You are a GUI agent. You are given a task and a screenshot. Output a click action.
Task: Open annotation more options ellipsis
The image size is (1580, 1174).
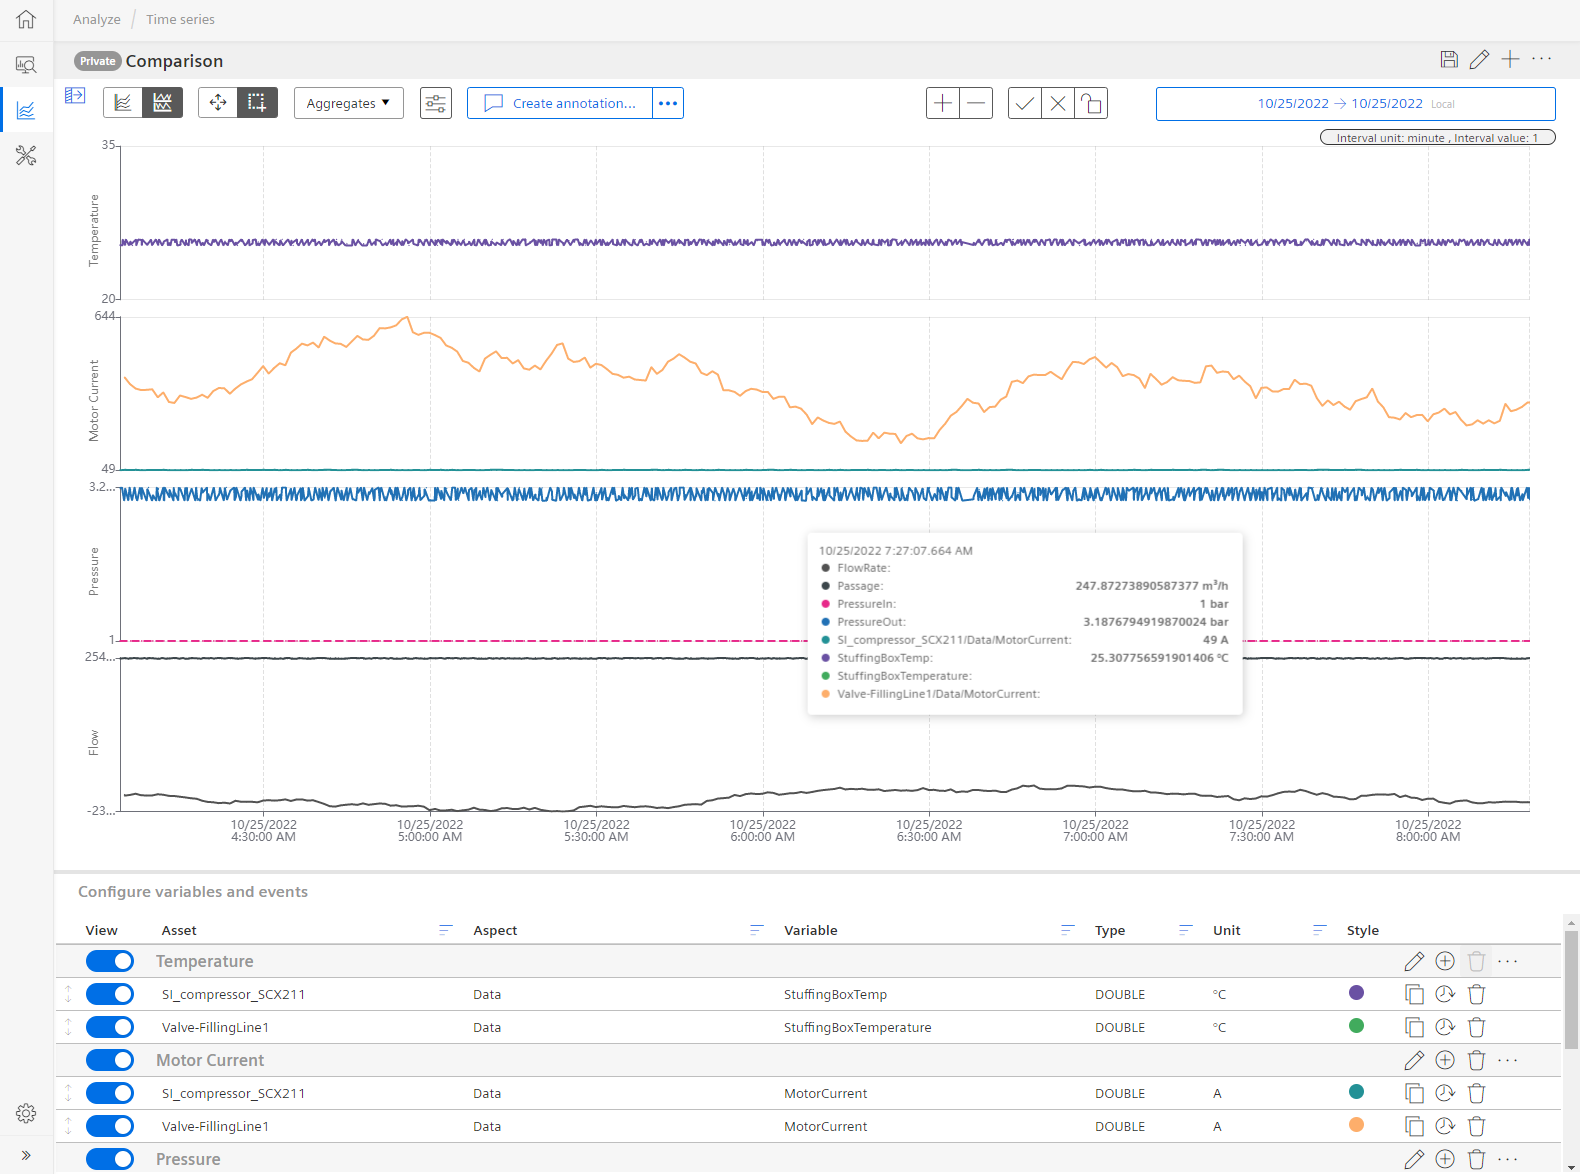tap(668, 103)
